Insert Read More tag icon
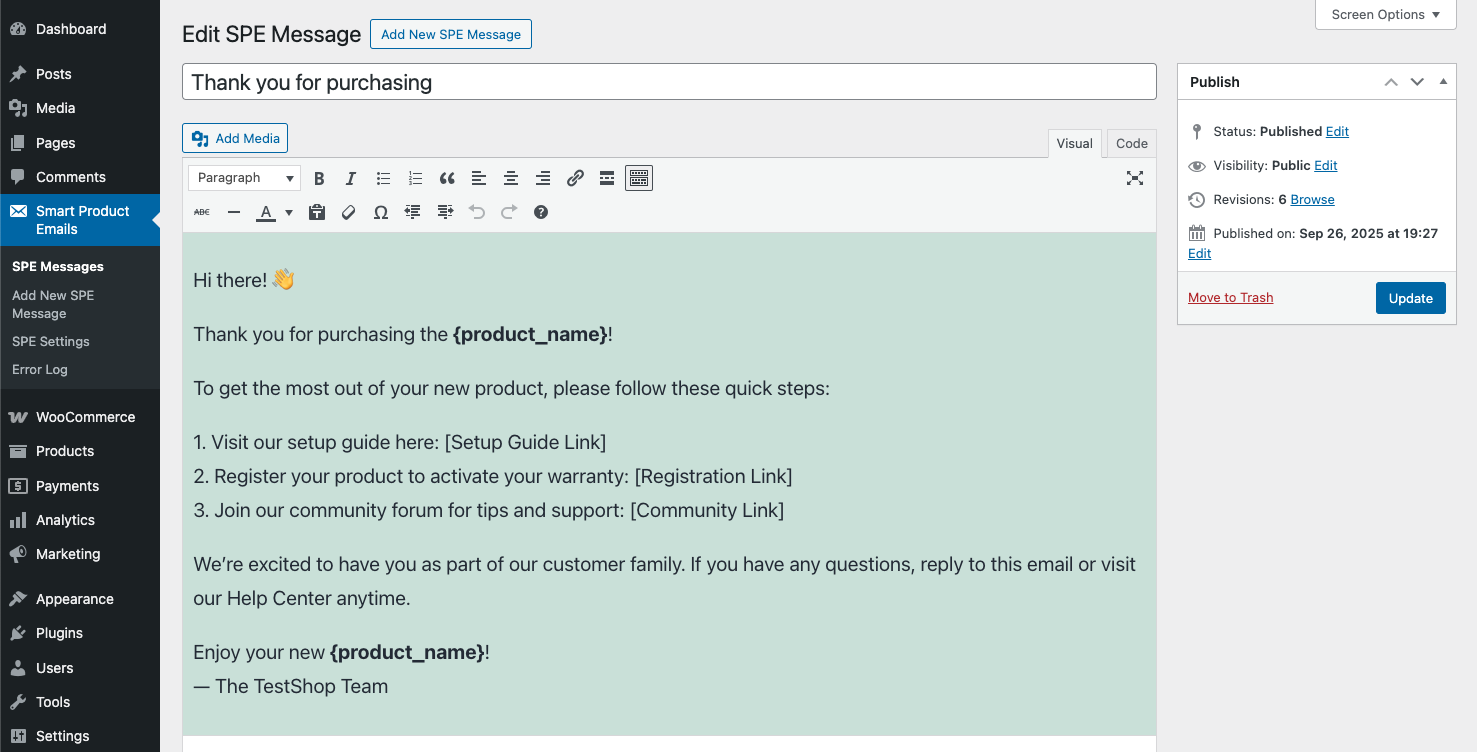 (x=607, y=178)
